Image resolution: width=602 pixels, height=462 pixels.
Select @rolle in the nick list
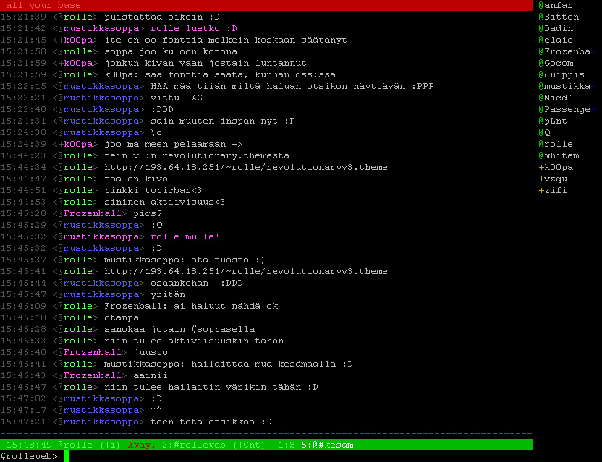pos(556,144)
